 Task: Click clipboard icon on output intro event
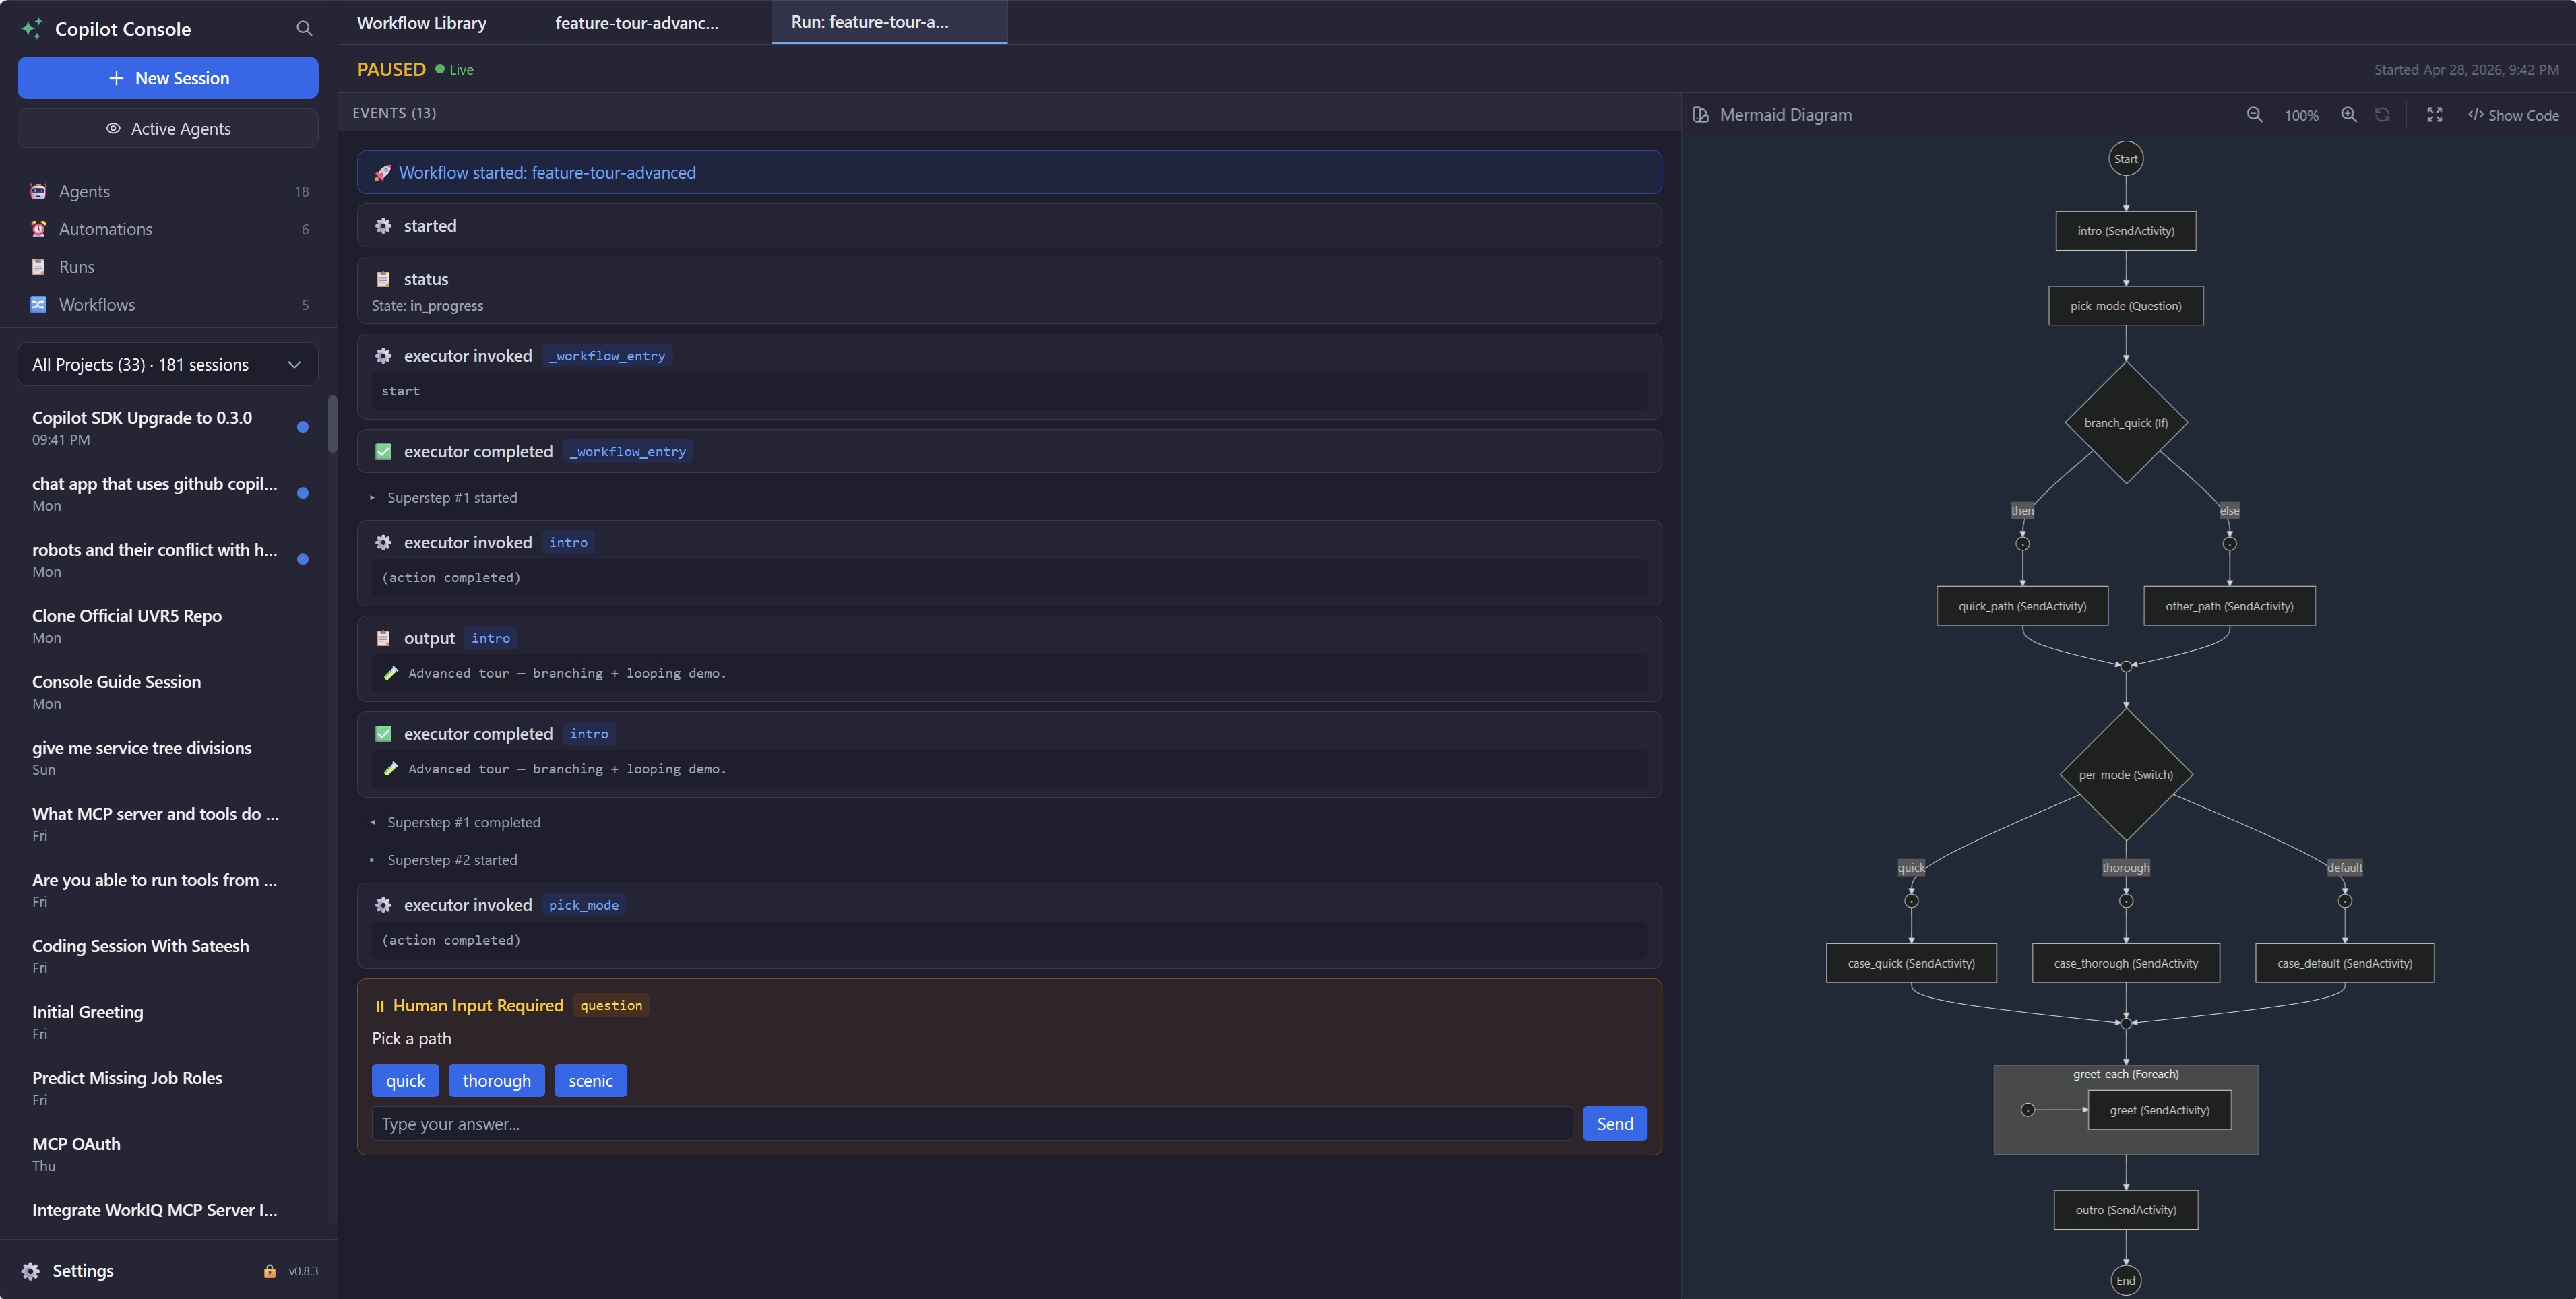tap(383, 638)
